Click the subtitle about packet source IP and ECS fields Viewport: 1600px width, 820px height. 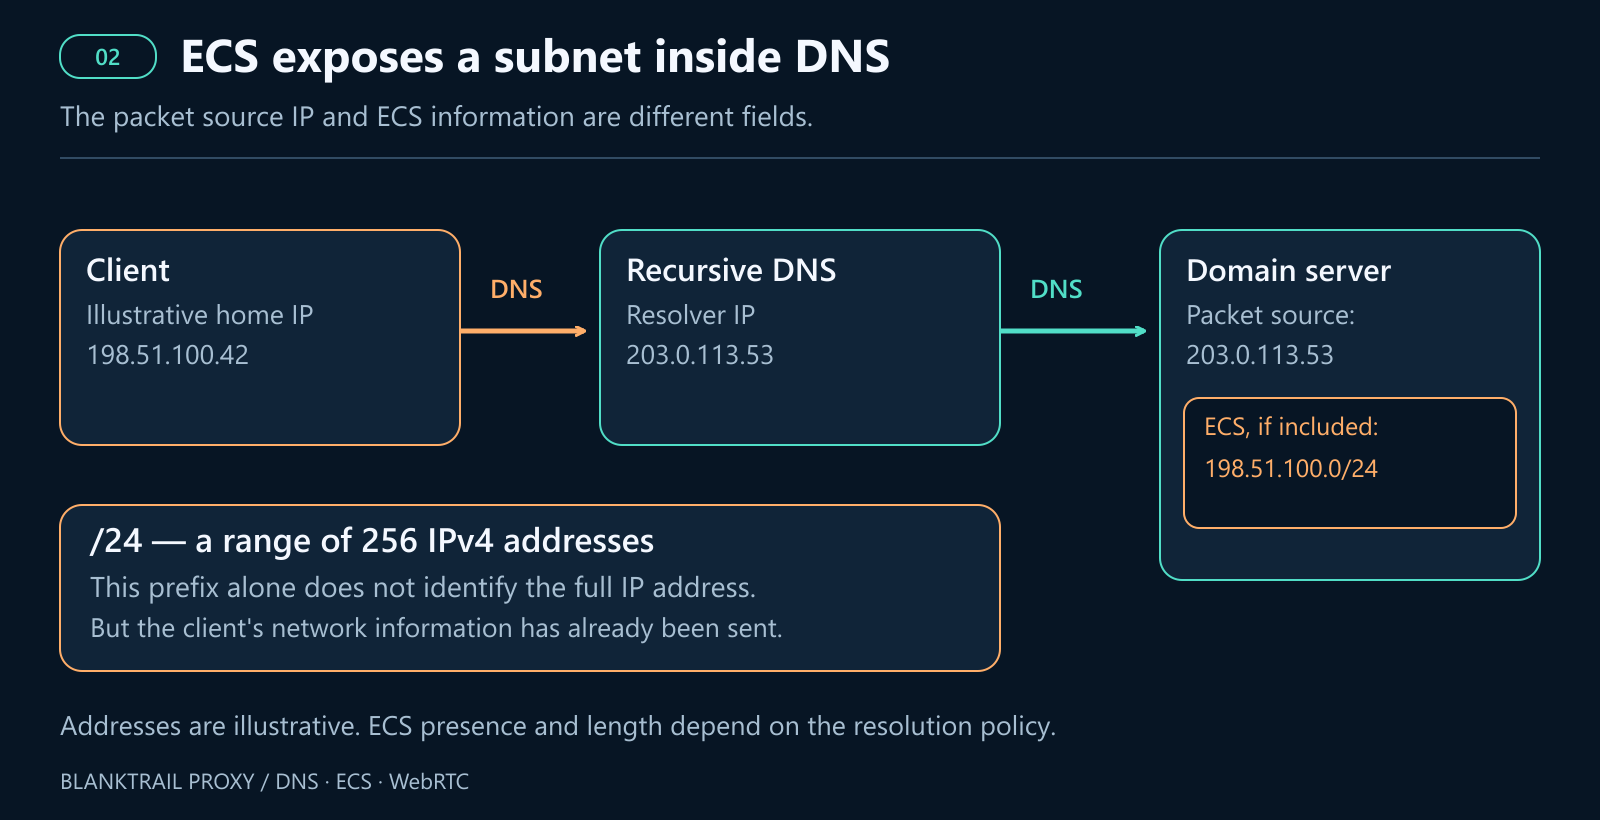click(436, 117)
